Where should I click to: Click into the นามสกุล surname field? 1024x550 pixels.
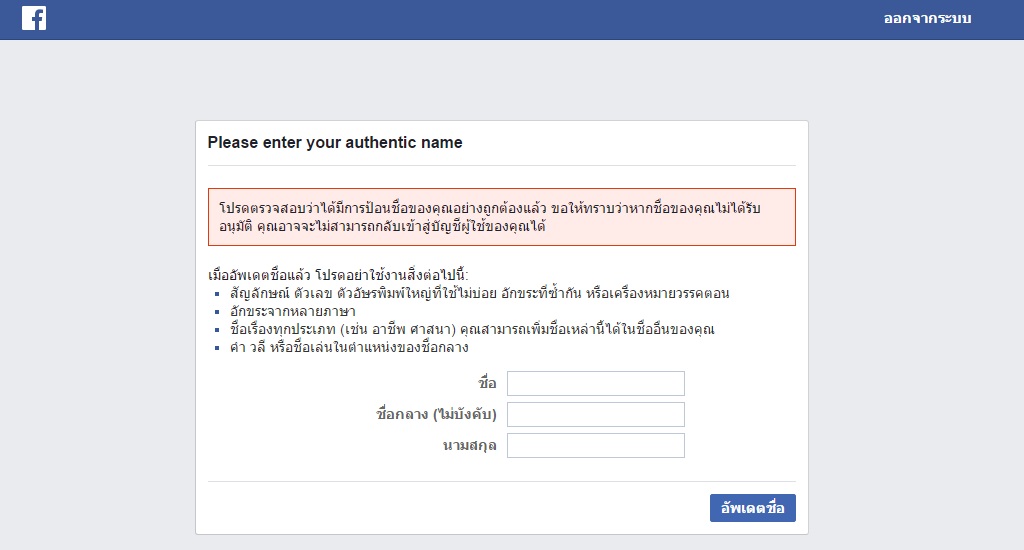click(596, 445)
